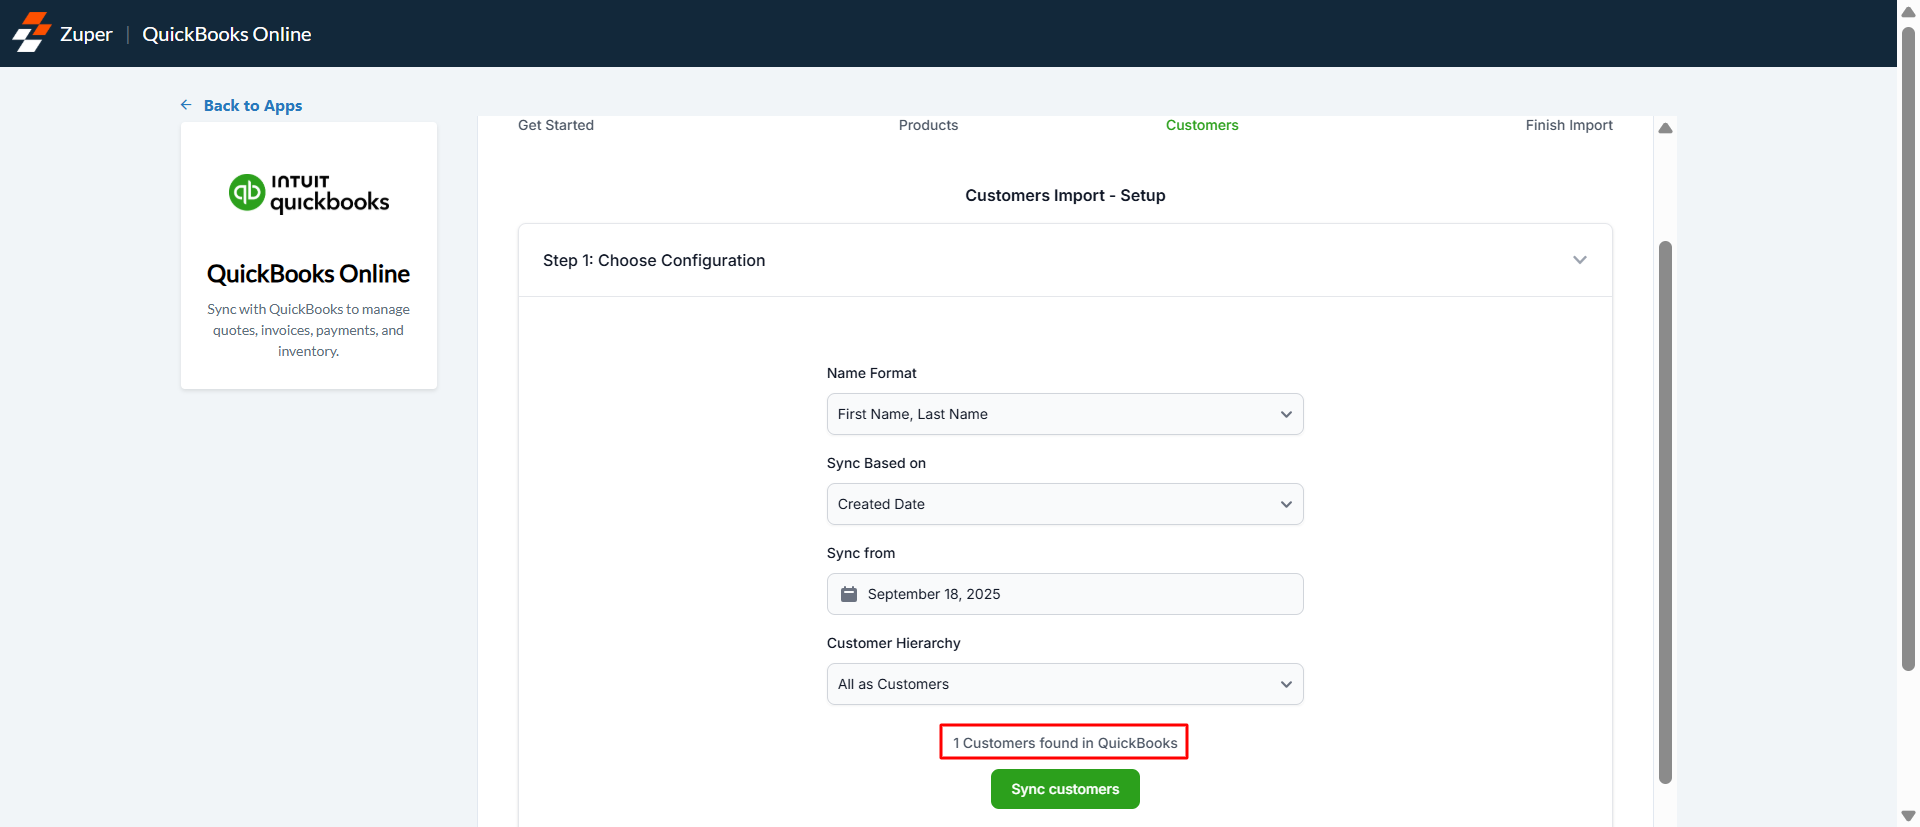Screen dimensions: 1920x827
Task: Click the calendar icon in Sync from
Action: click(x=849, y=594)
